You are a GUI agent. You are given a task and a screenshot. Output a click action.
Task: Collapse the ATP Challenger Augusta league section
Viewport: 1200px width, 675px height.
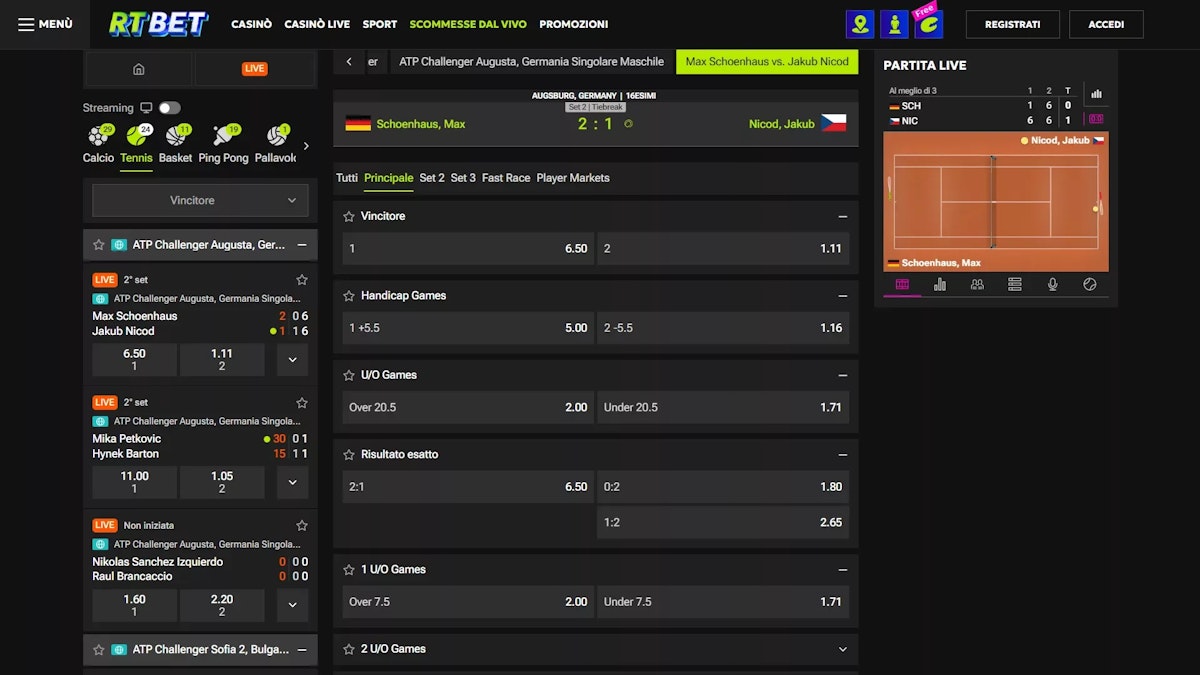302,245
